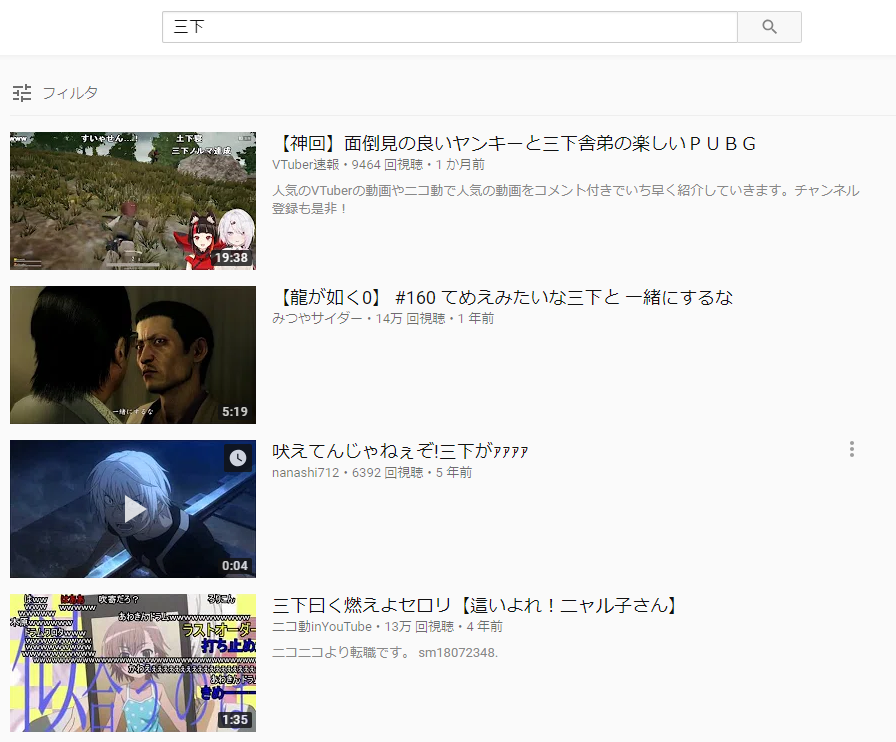This screenshot has width=896, height=742.
Task: Visit the みつやサイダー channel
Action: (317, 318)
